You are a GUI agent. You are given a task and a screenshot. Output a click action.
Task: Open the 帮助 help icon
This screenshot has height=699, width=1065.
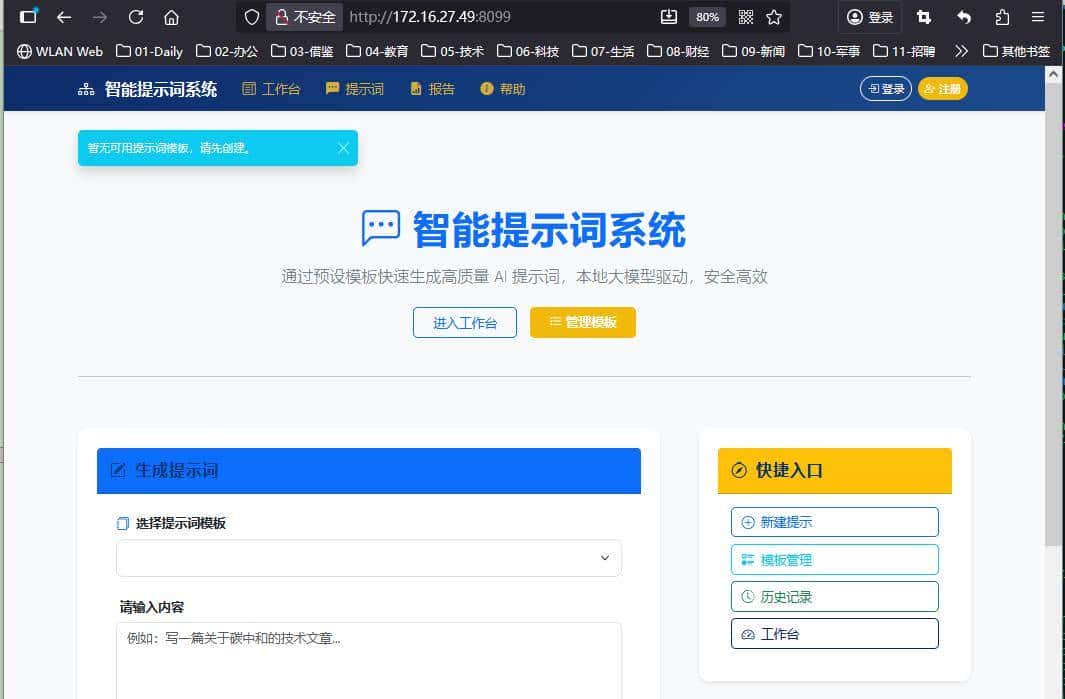tap(486, 88)
